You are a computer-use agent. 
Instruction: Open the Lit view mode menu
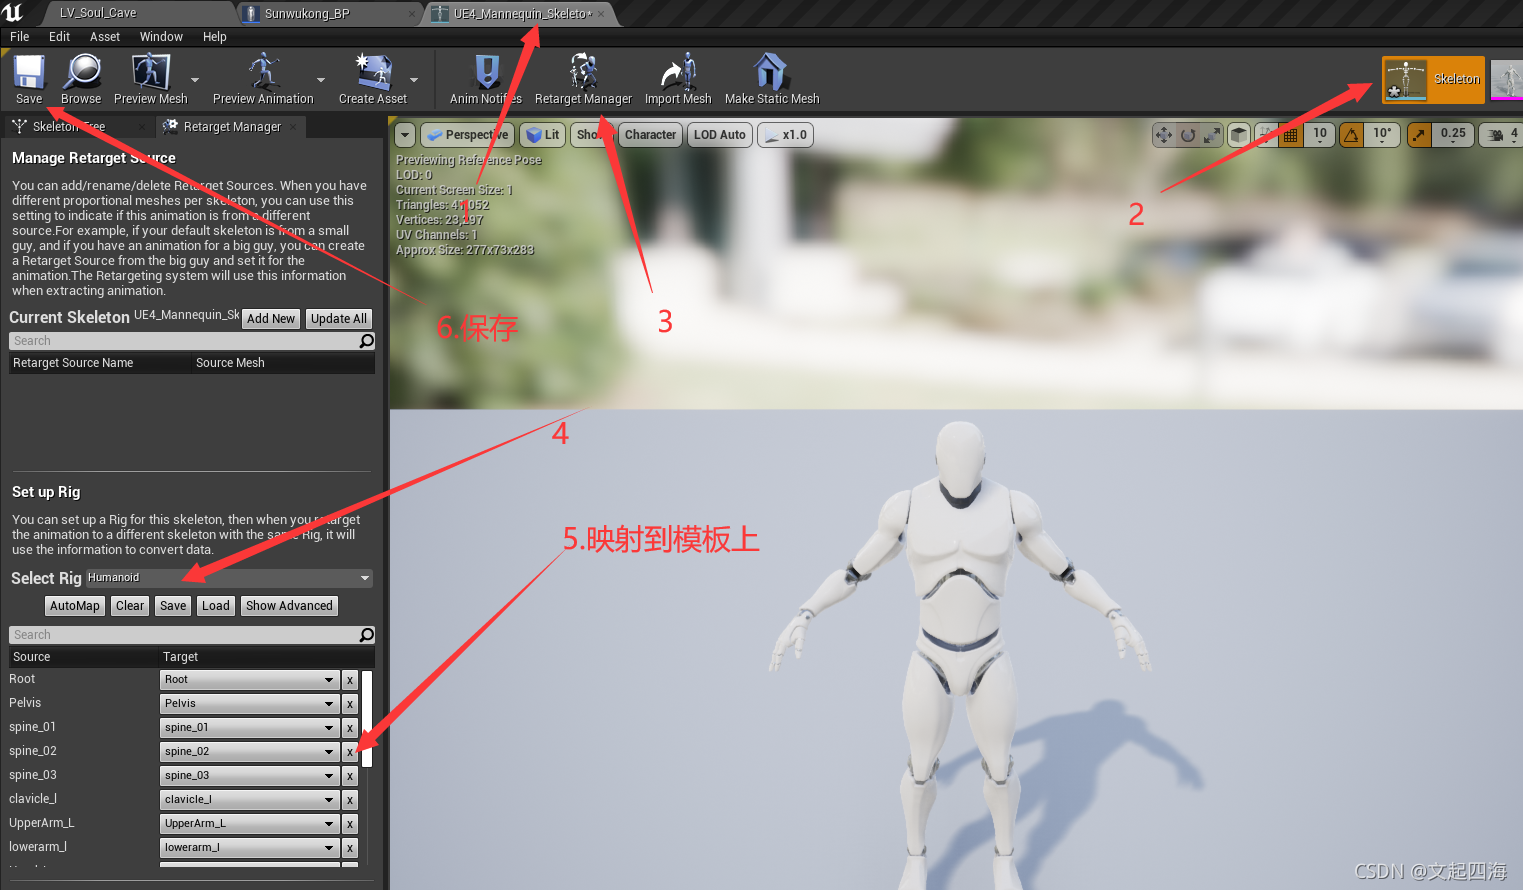coord(542,135)
